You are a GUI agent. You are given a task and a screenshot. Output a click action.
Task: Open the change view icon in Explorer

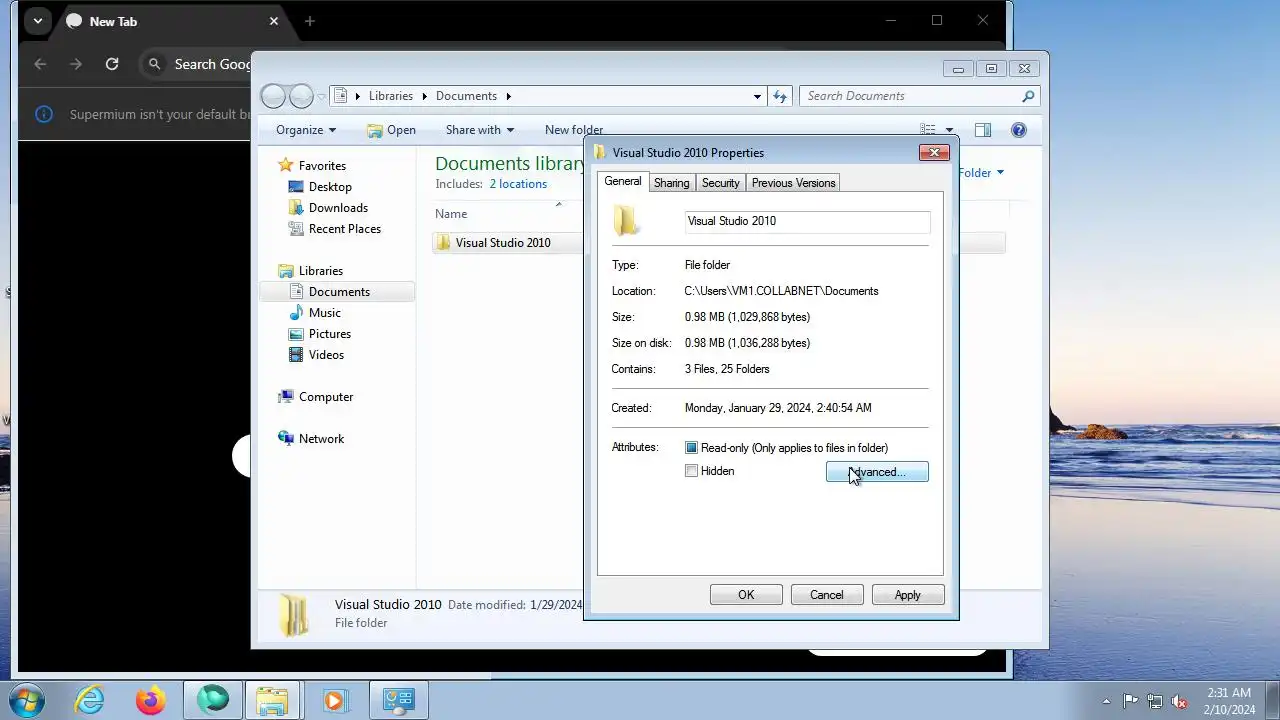[x=928, y=130]
